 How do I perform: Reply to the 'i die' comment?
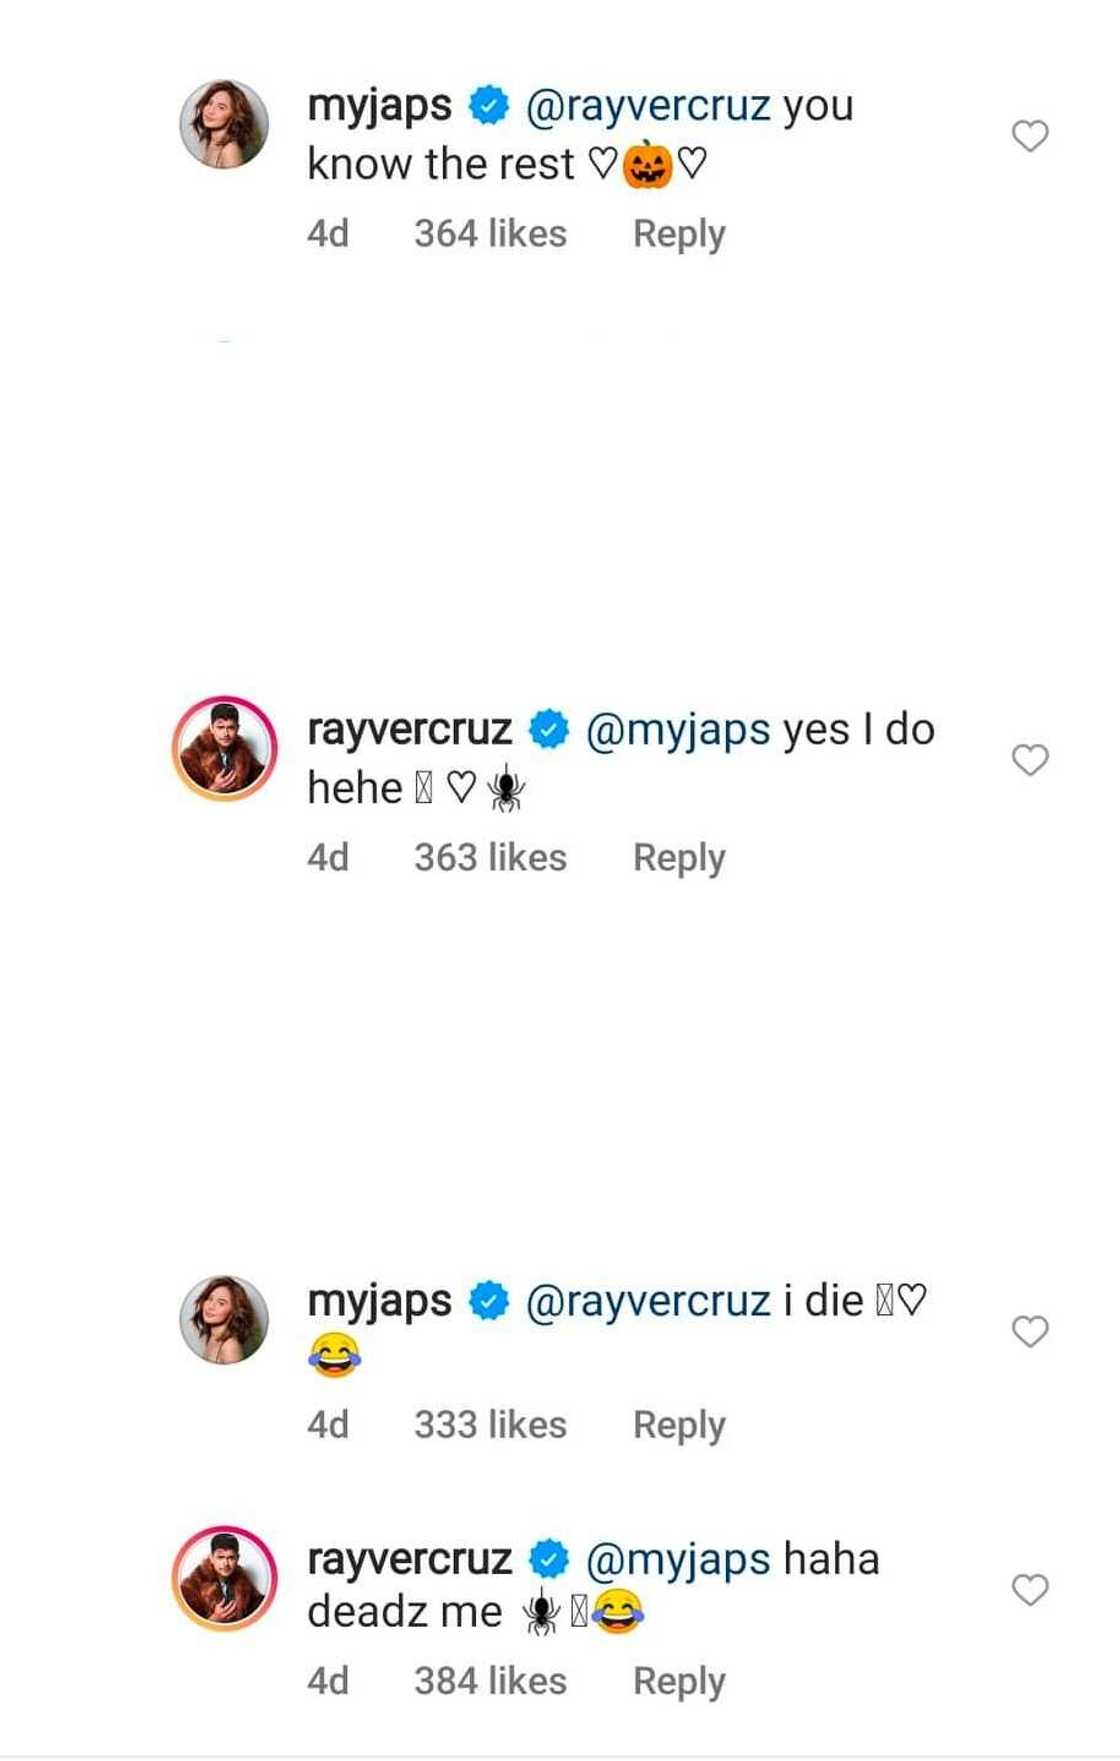(x=679, y=1425)
